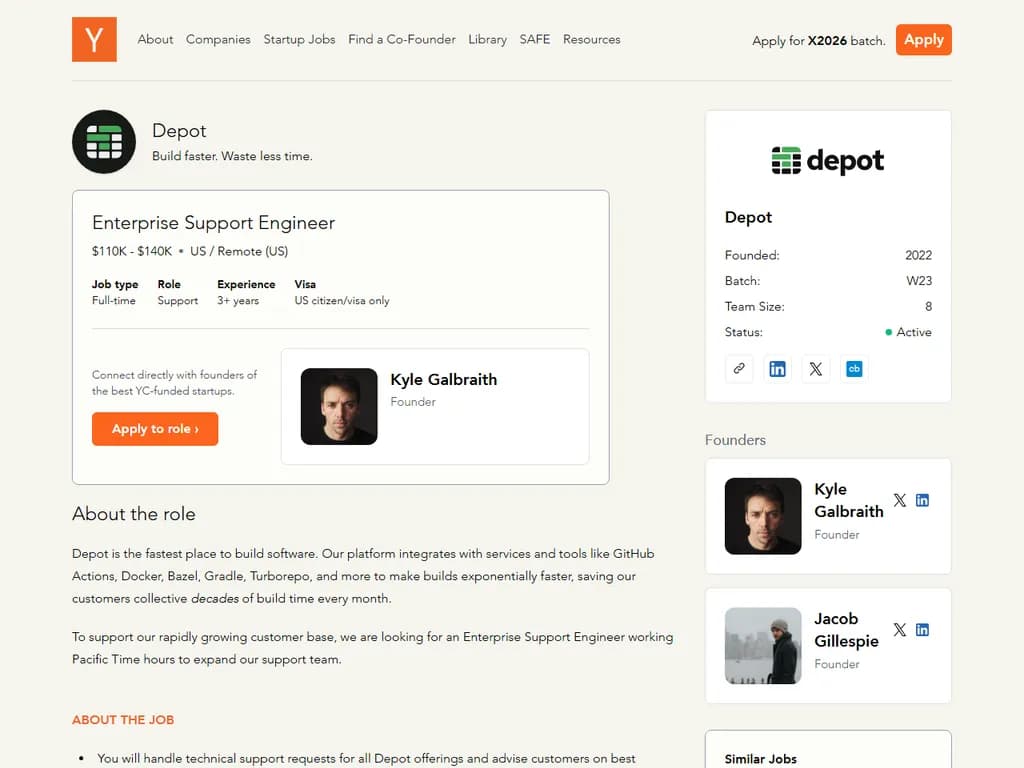Image resolution: width=1024 pixels, height=768 pixels.
Task: Open Jacob Gillespie's X profile icon
Action: (900, 629)
